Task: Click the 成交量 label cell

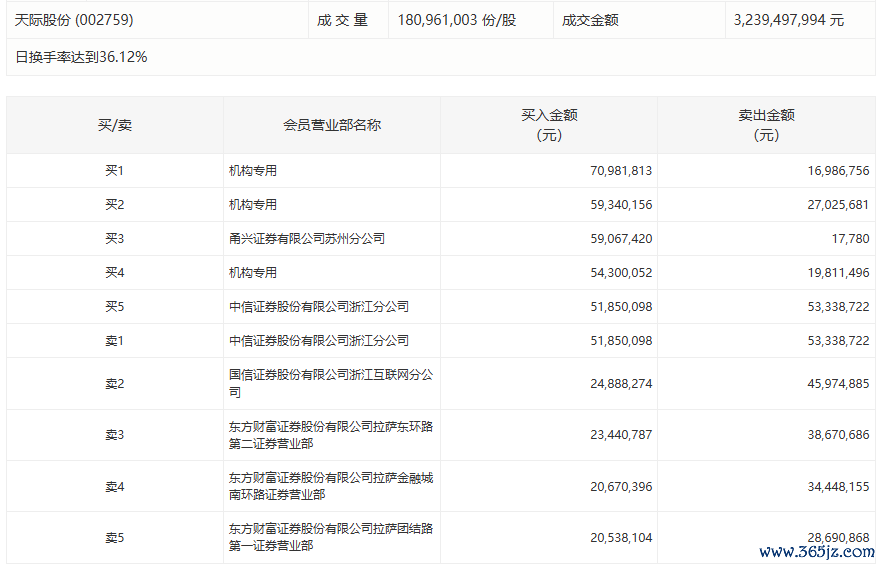Action: 343,20
